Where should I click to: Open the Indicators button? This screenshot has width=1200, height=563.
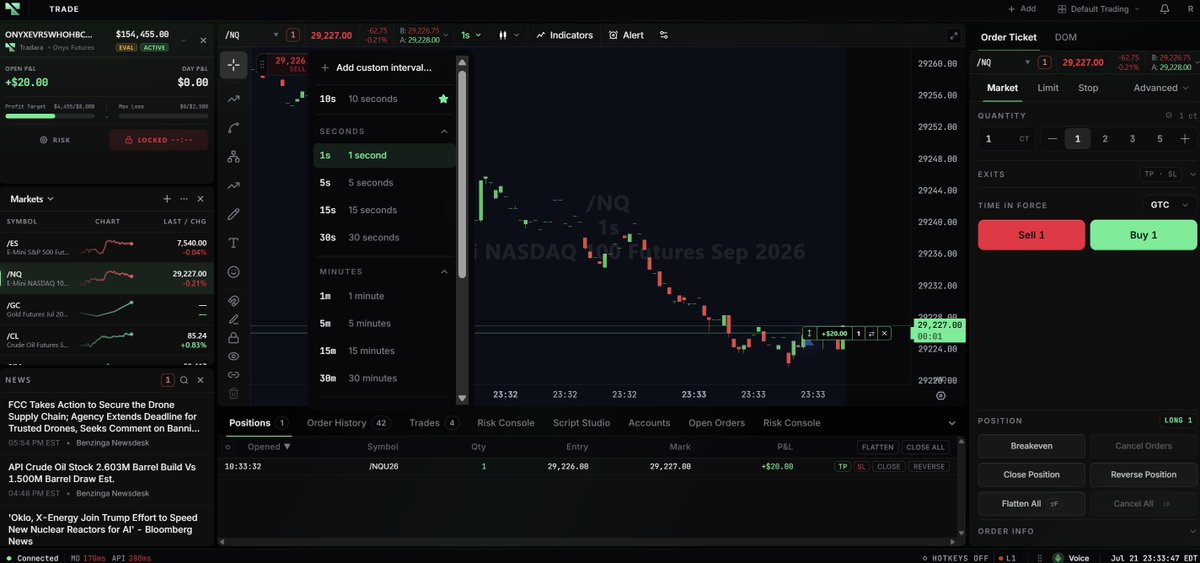(x=565, y=35)
